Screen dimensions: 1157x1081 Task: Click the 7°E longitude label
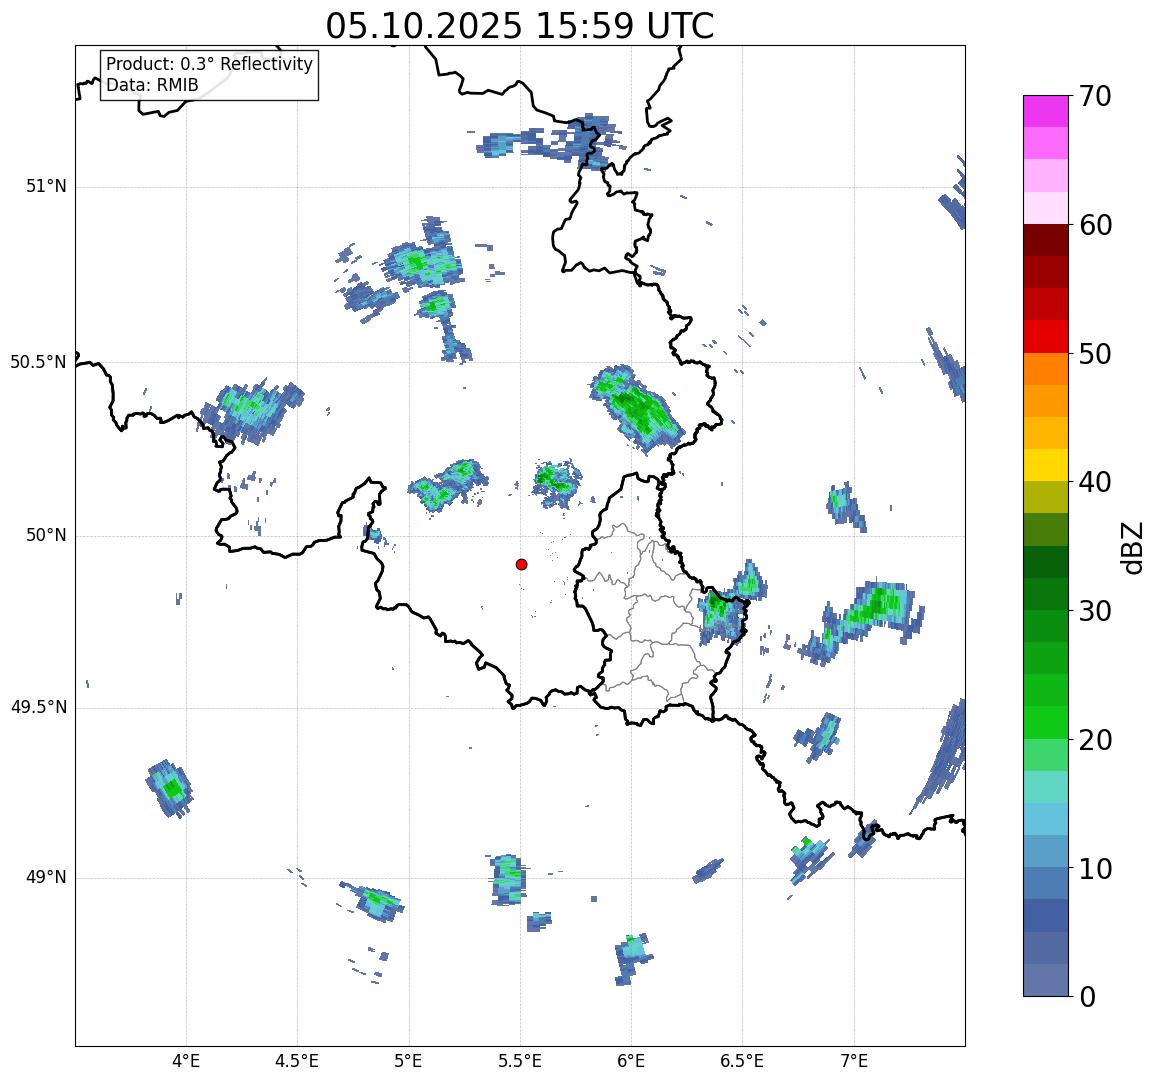[x=854, y=1061]
